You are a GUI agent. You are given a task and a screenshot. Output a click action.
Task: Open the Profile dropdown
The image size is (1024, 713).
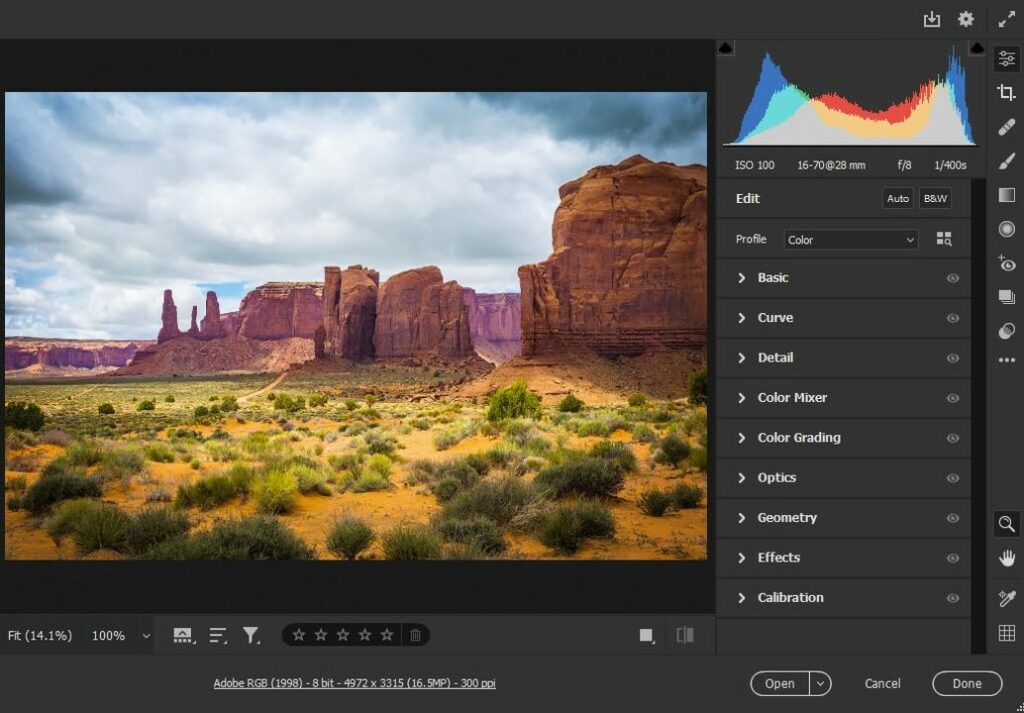[x=850, y=239]
